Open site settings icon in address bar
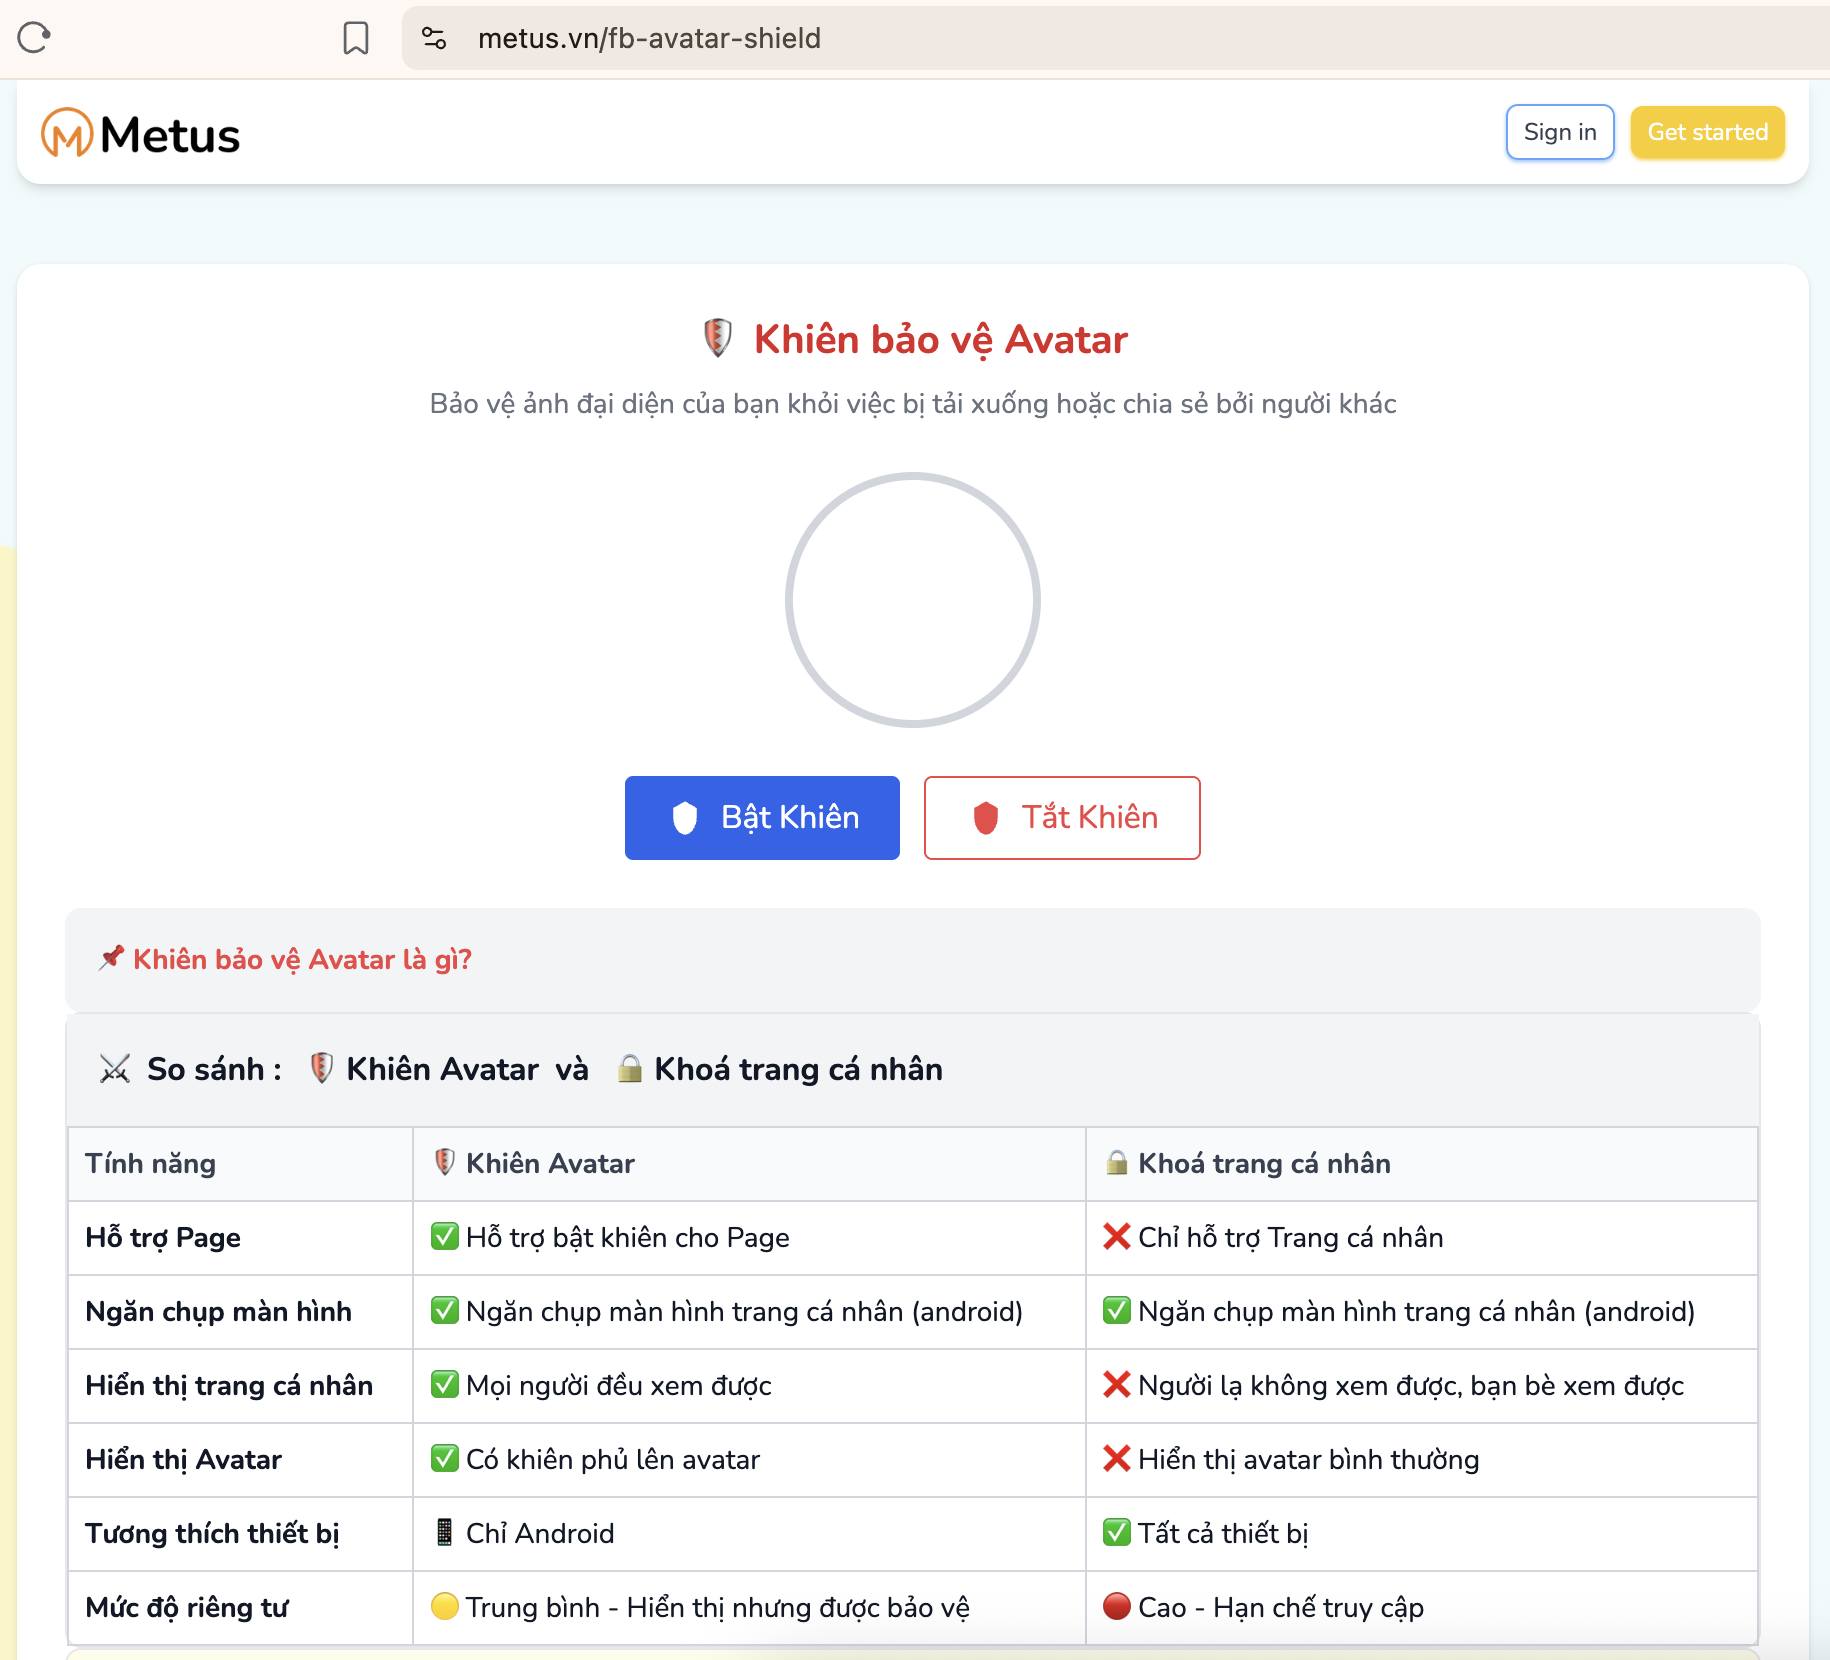The width and height of the screenshot is (1830, 1660). [434, 38]
